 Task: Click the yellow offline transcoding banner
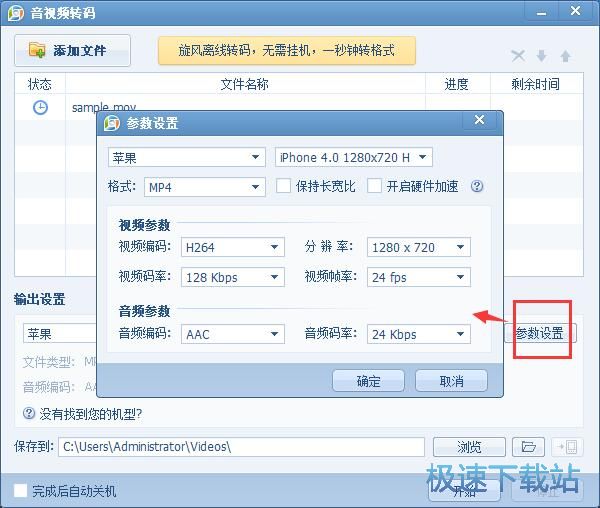pos(287,50)
